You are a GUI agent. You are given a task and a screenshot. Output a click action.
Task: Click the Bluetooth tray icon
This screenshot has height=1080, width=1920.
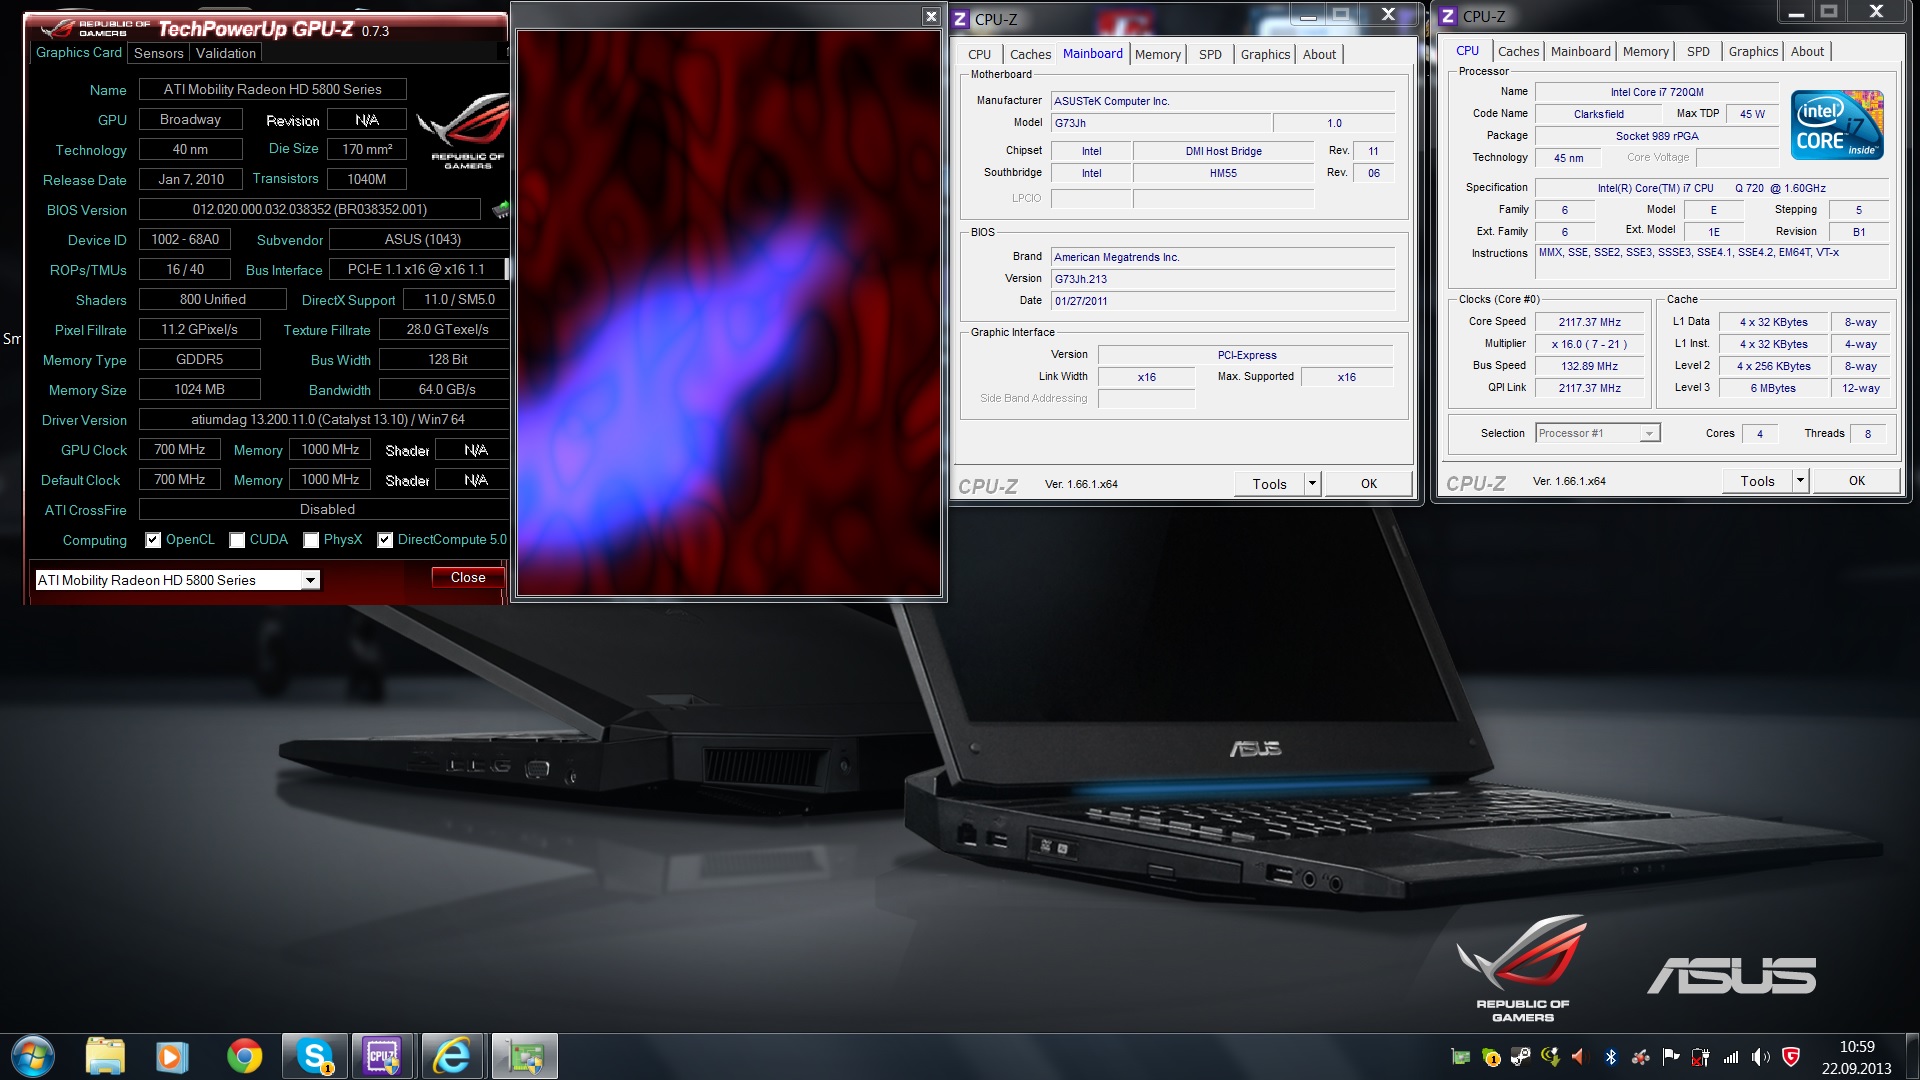(1610, 1057)
